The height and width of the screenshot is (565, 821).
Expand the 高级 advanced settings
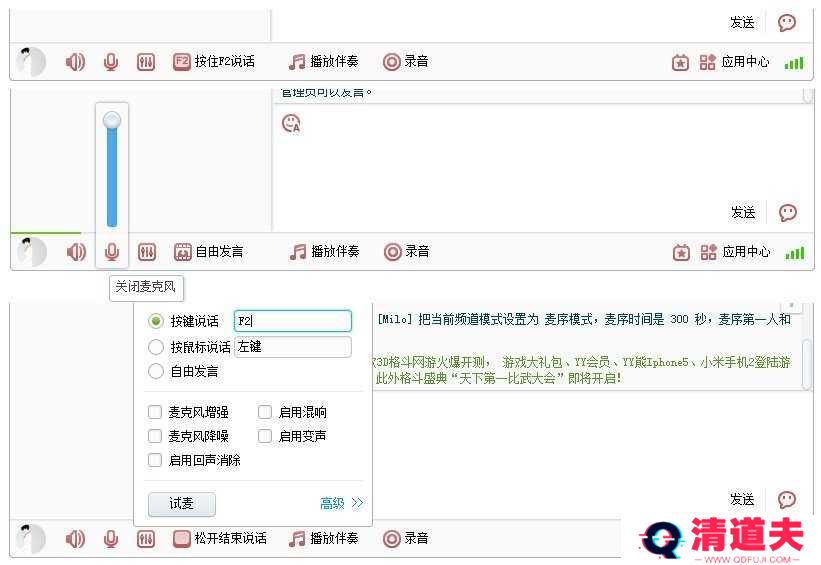click(341, 503)
